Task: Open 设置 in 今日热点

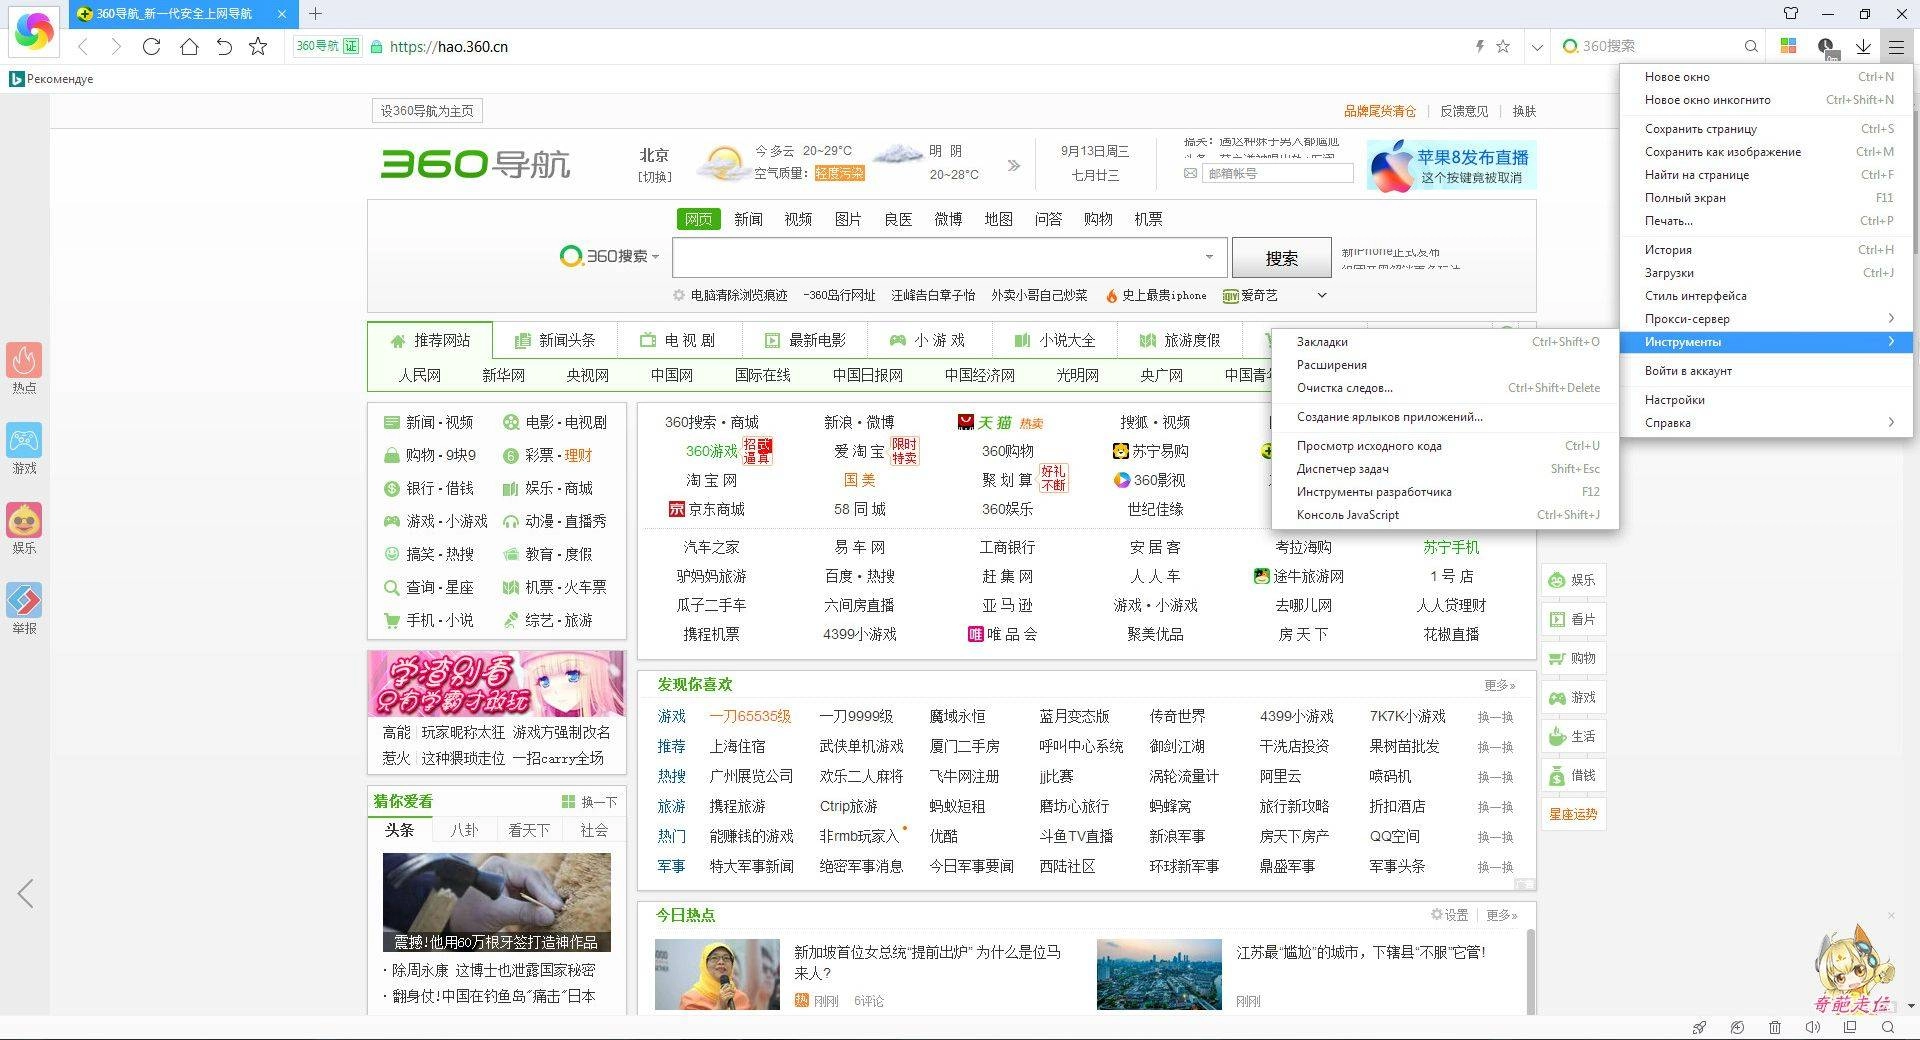Action: (x=1449, y=915)
